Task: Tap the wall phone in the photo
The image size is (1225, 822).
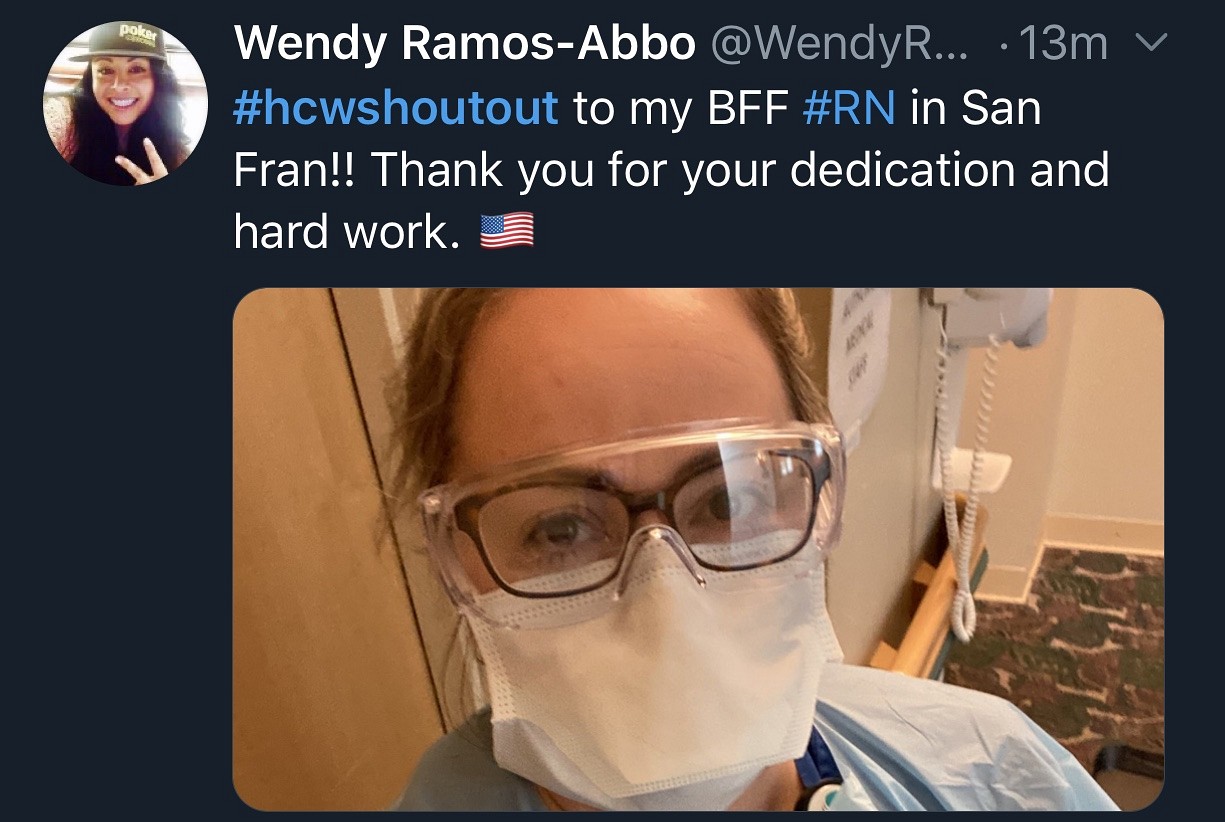Action: [x=983, y=330]
